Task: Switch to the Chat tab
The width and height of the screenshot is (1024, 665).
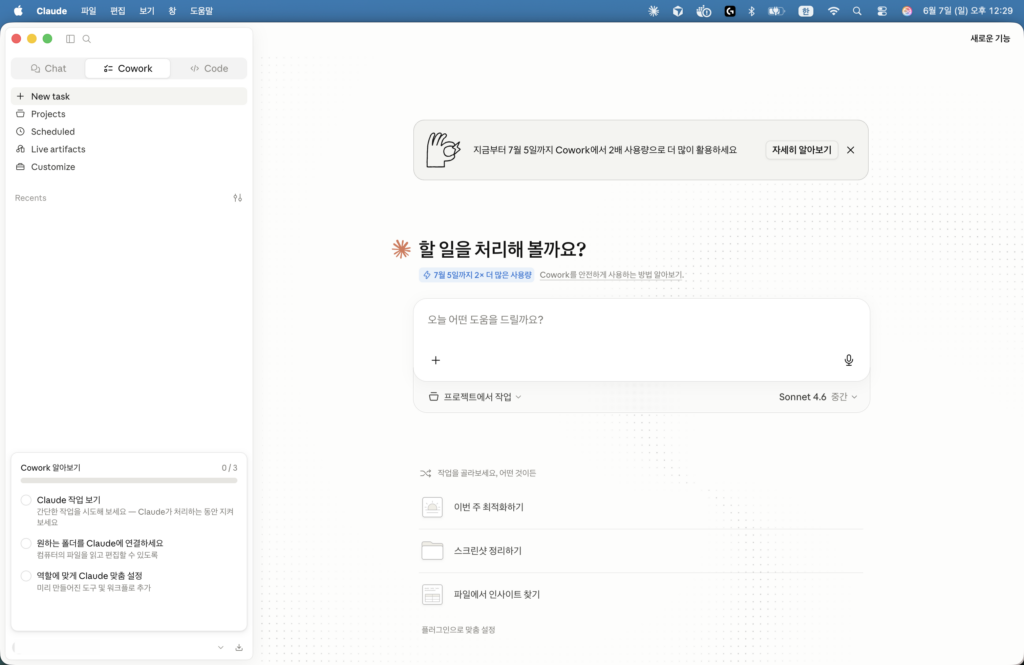Action: point(48,69)
